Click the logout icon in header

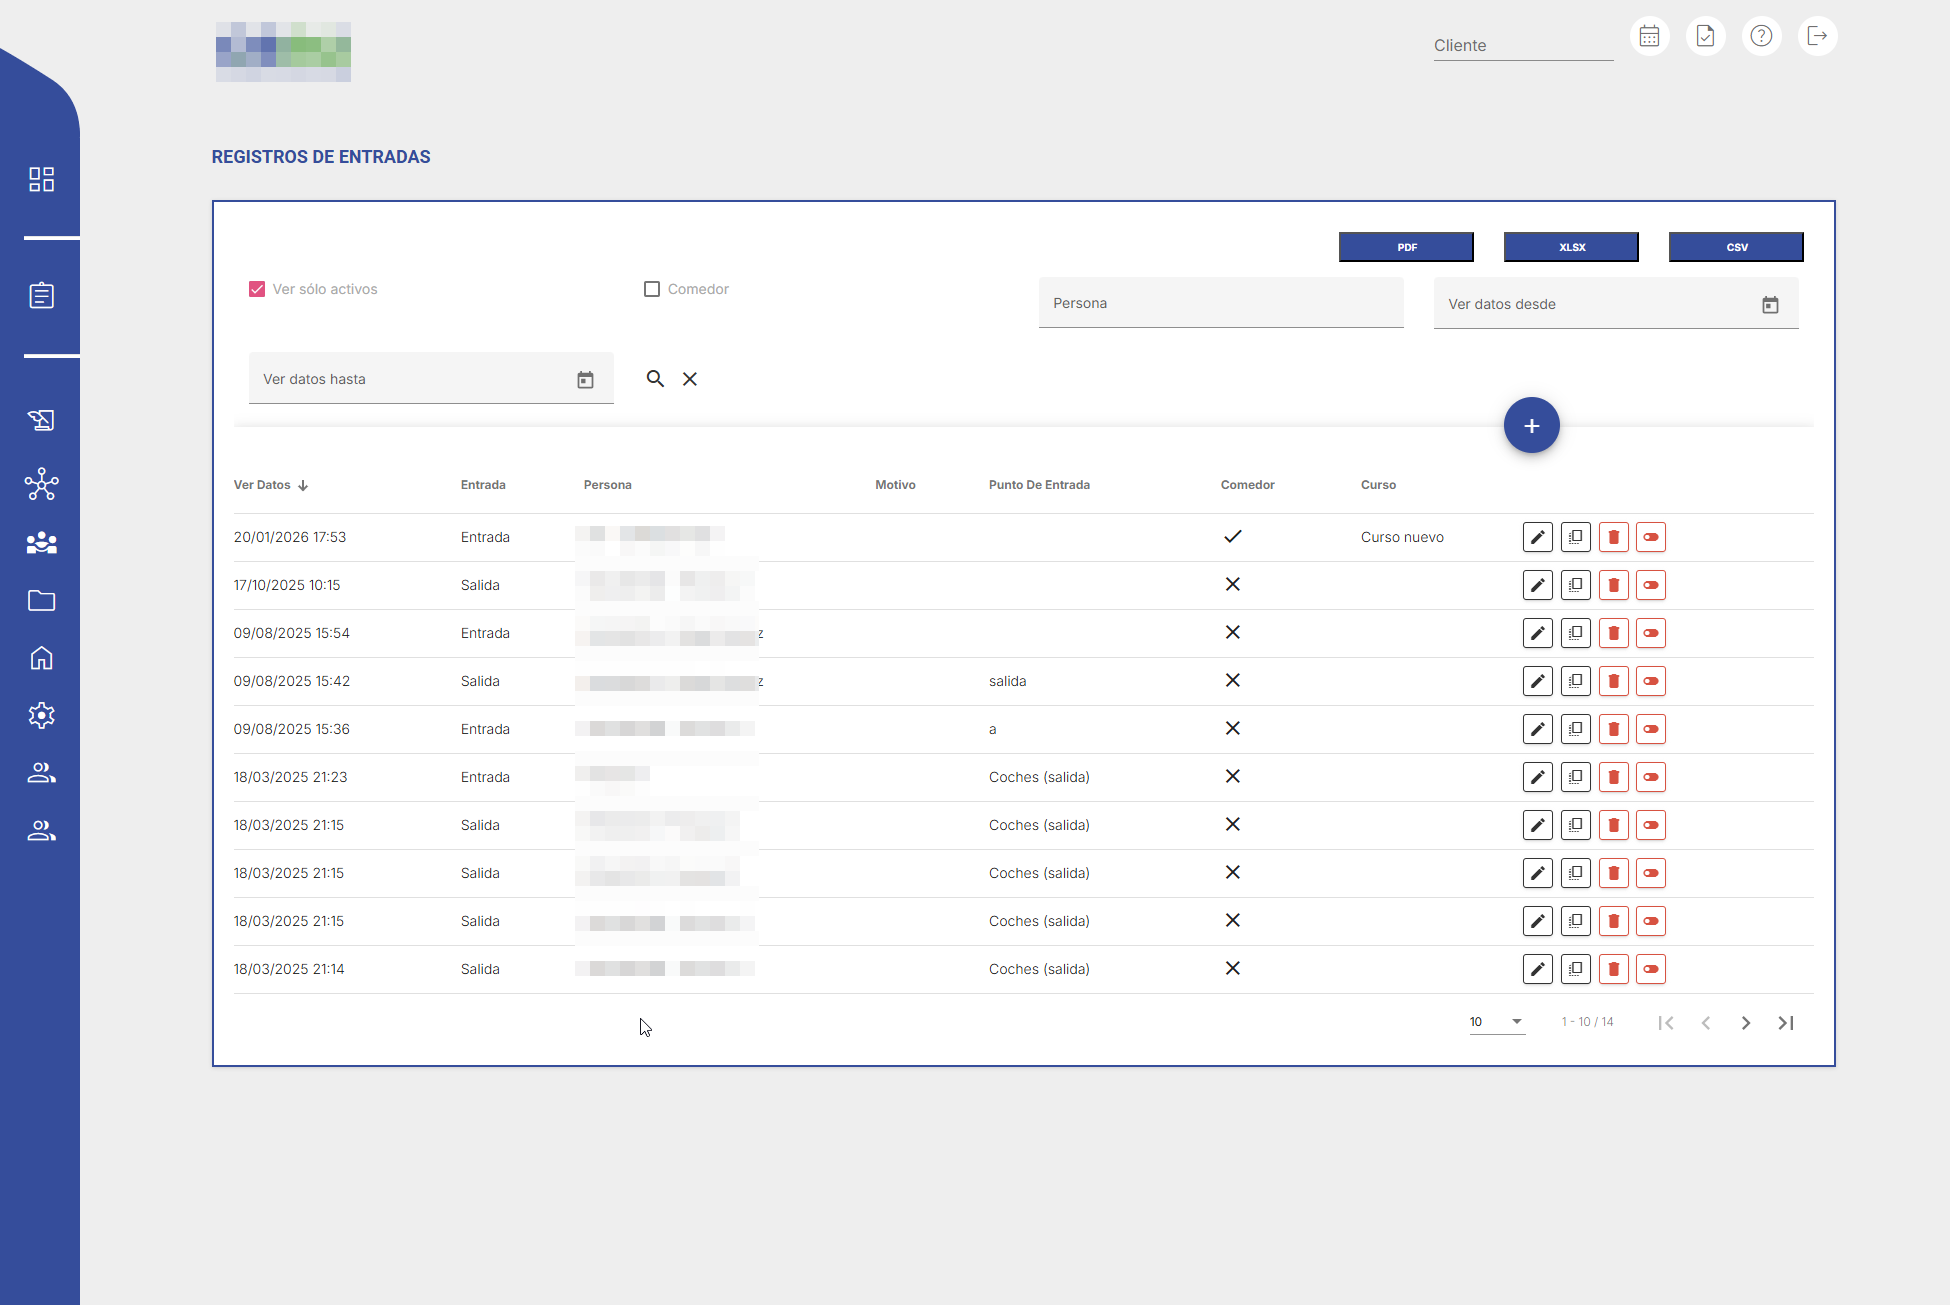point(1817,37)
